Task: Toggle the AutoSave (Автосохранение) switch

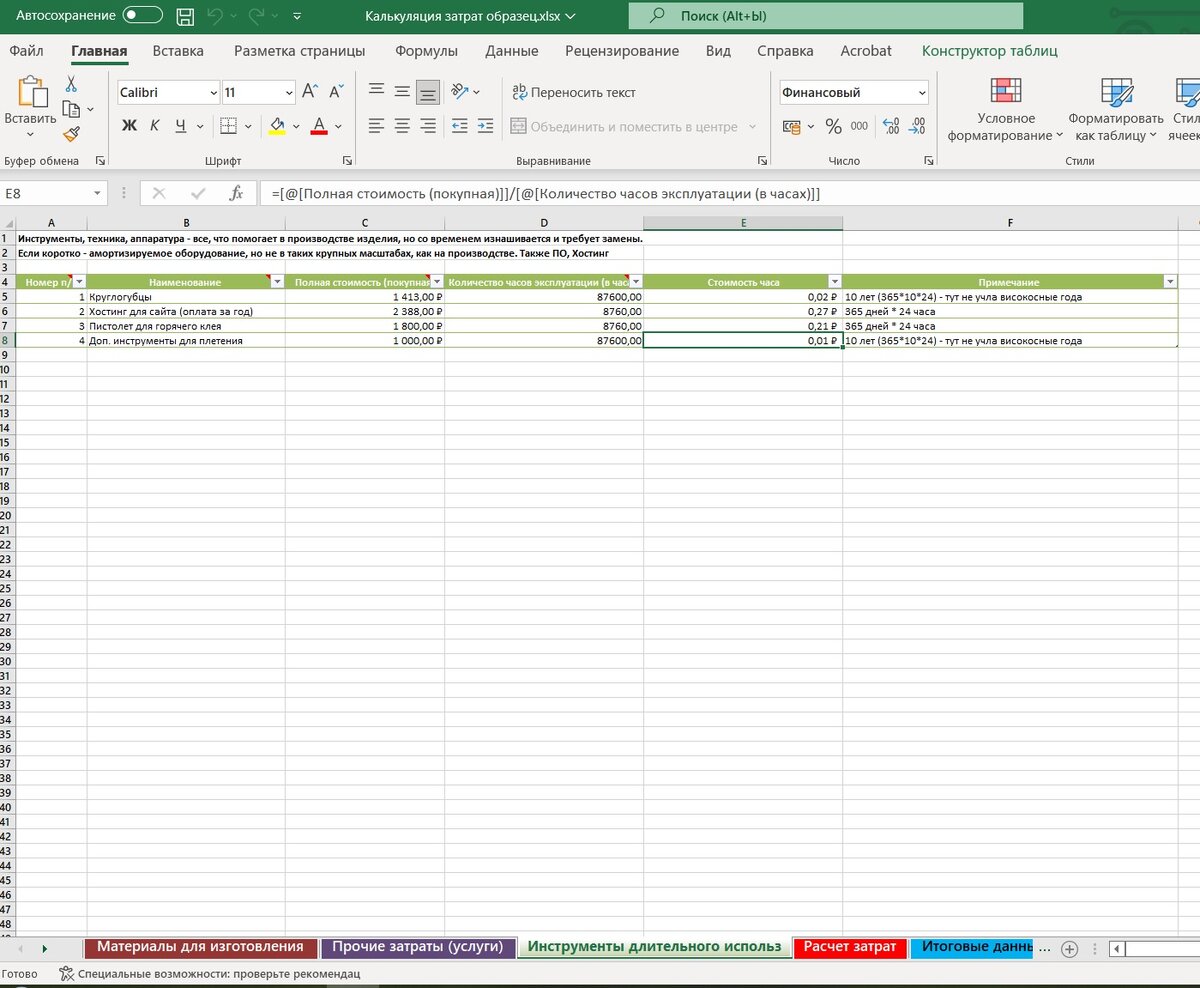Action: point(144,16)
